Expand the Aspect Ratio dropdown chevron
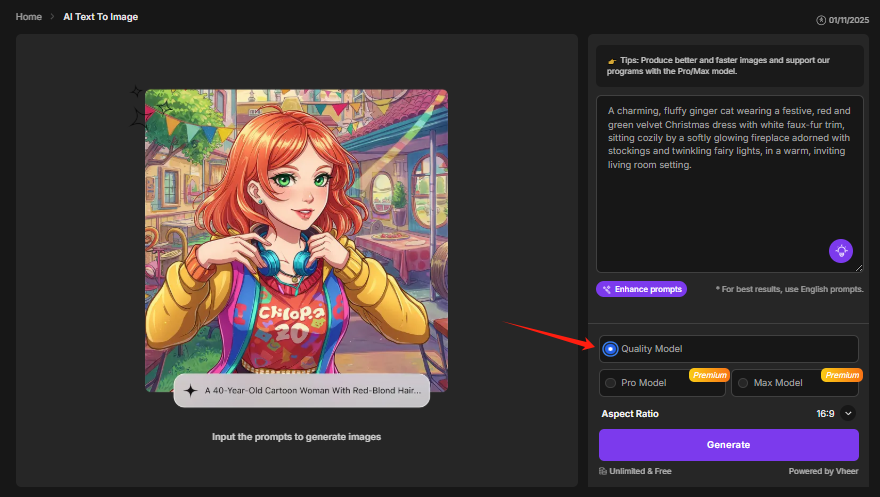This screenshot has height=497, width=880. pos(849,413)
